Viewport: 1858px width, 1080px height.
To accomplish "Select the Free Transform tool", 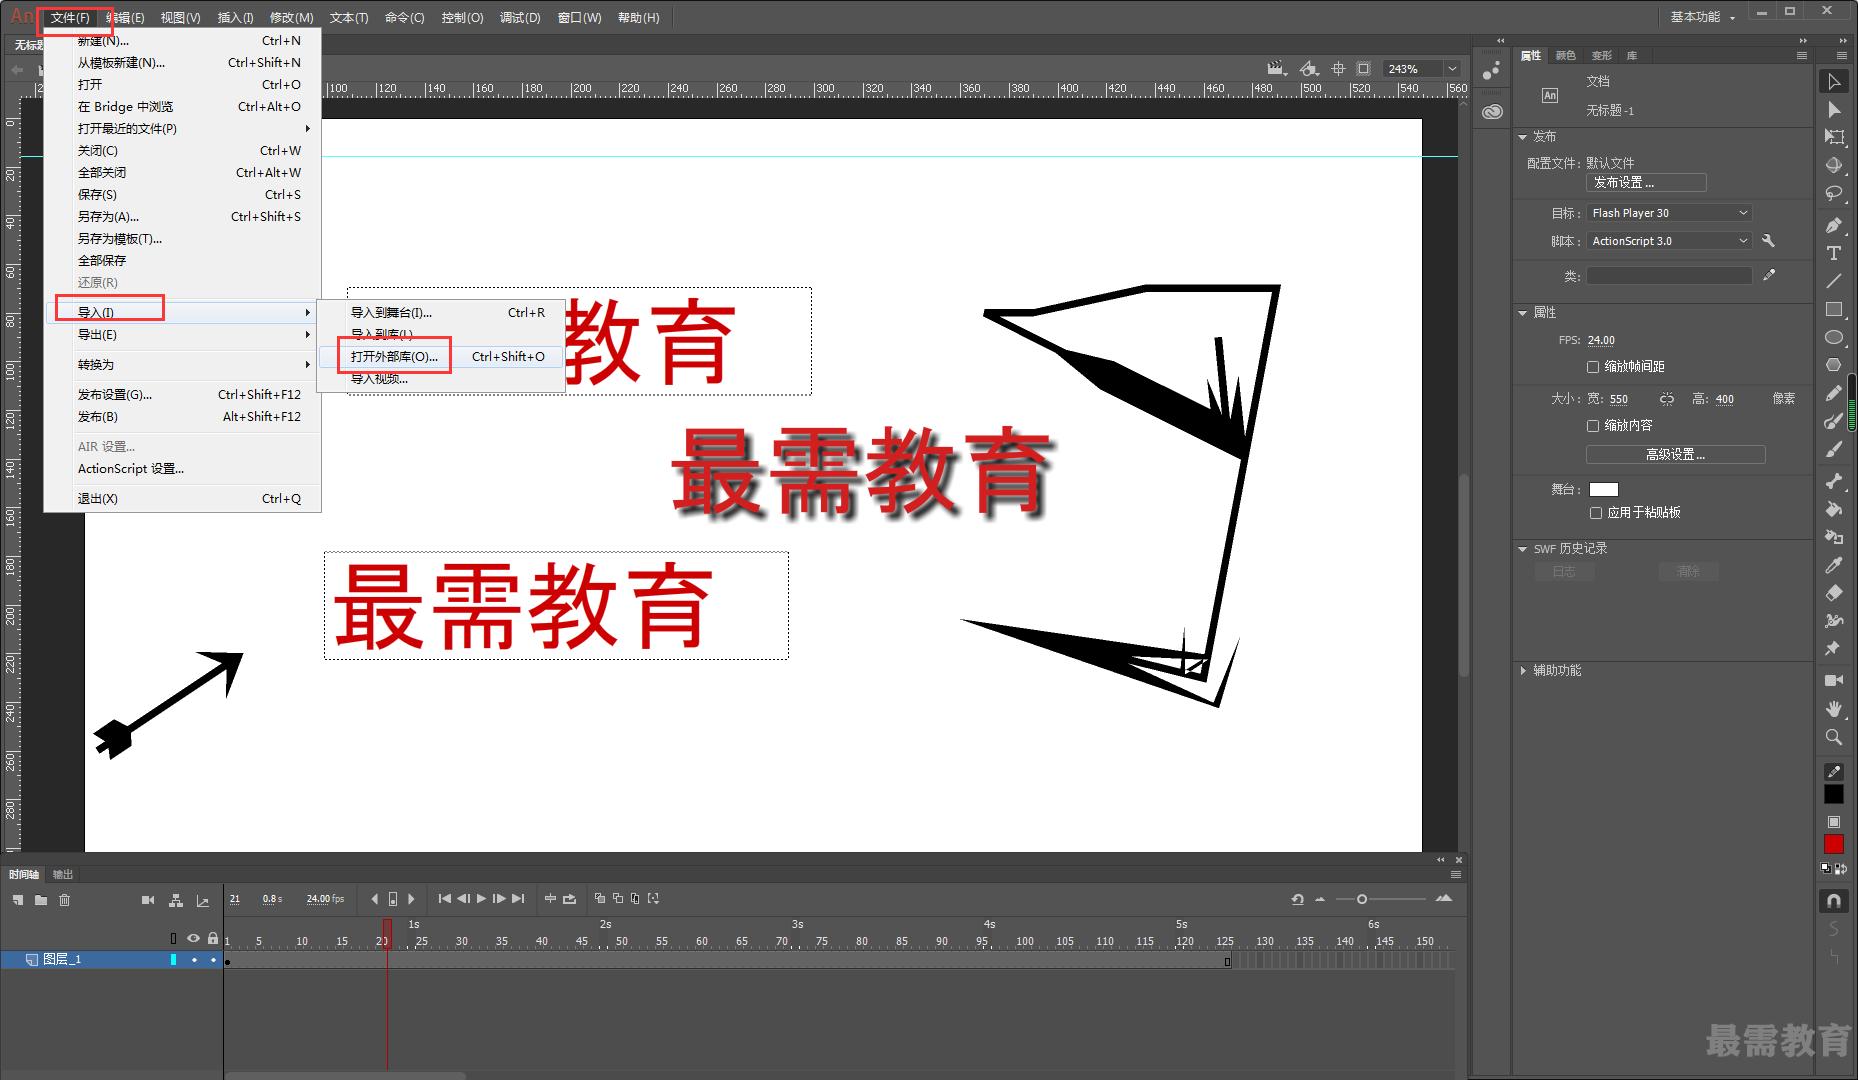I will pyautogui.click(x=1834, y=137).
